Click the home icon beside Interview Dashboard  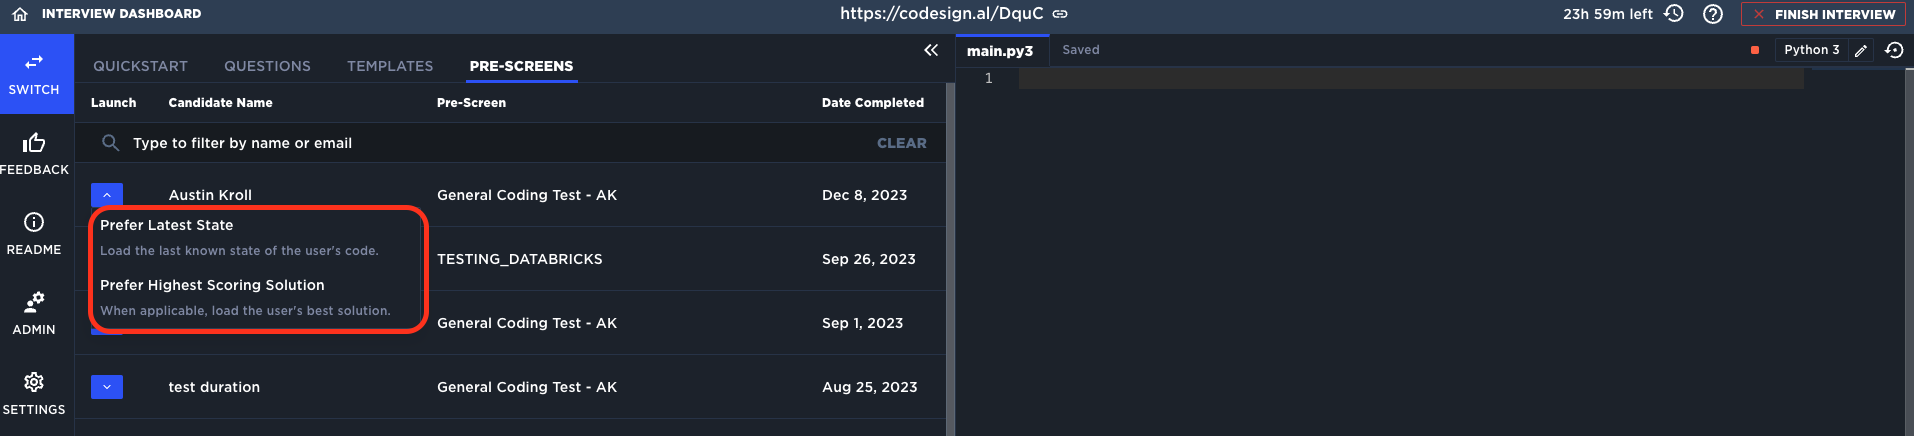pos(20,14)
